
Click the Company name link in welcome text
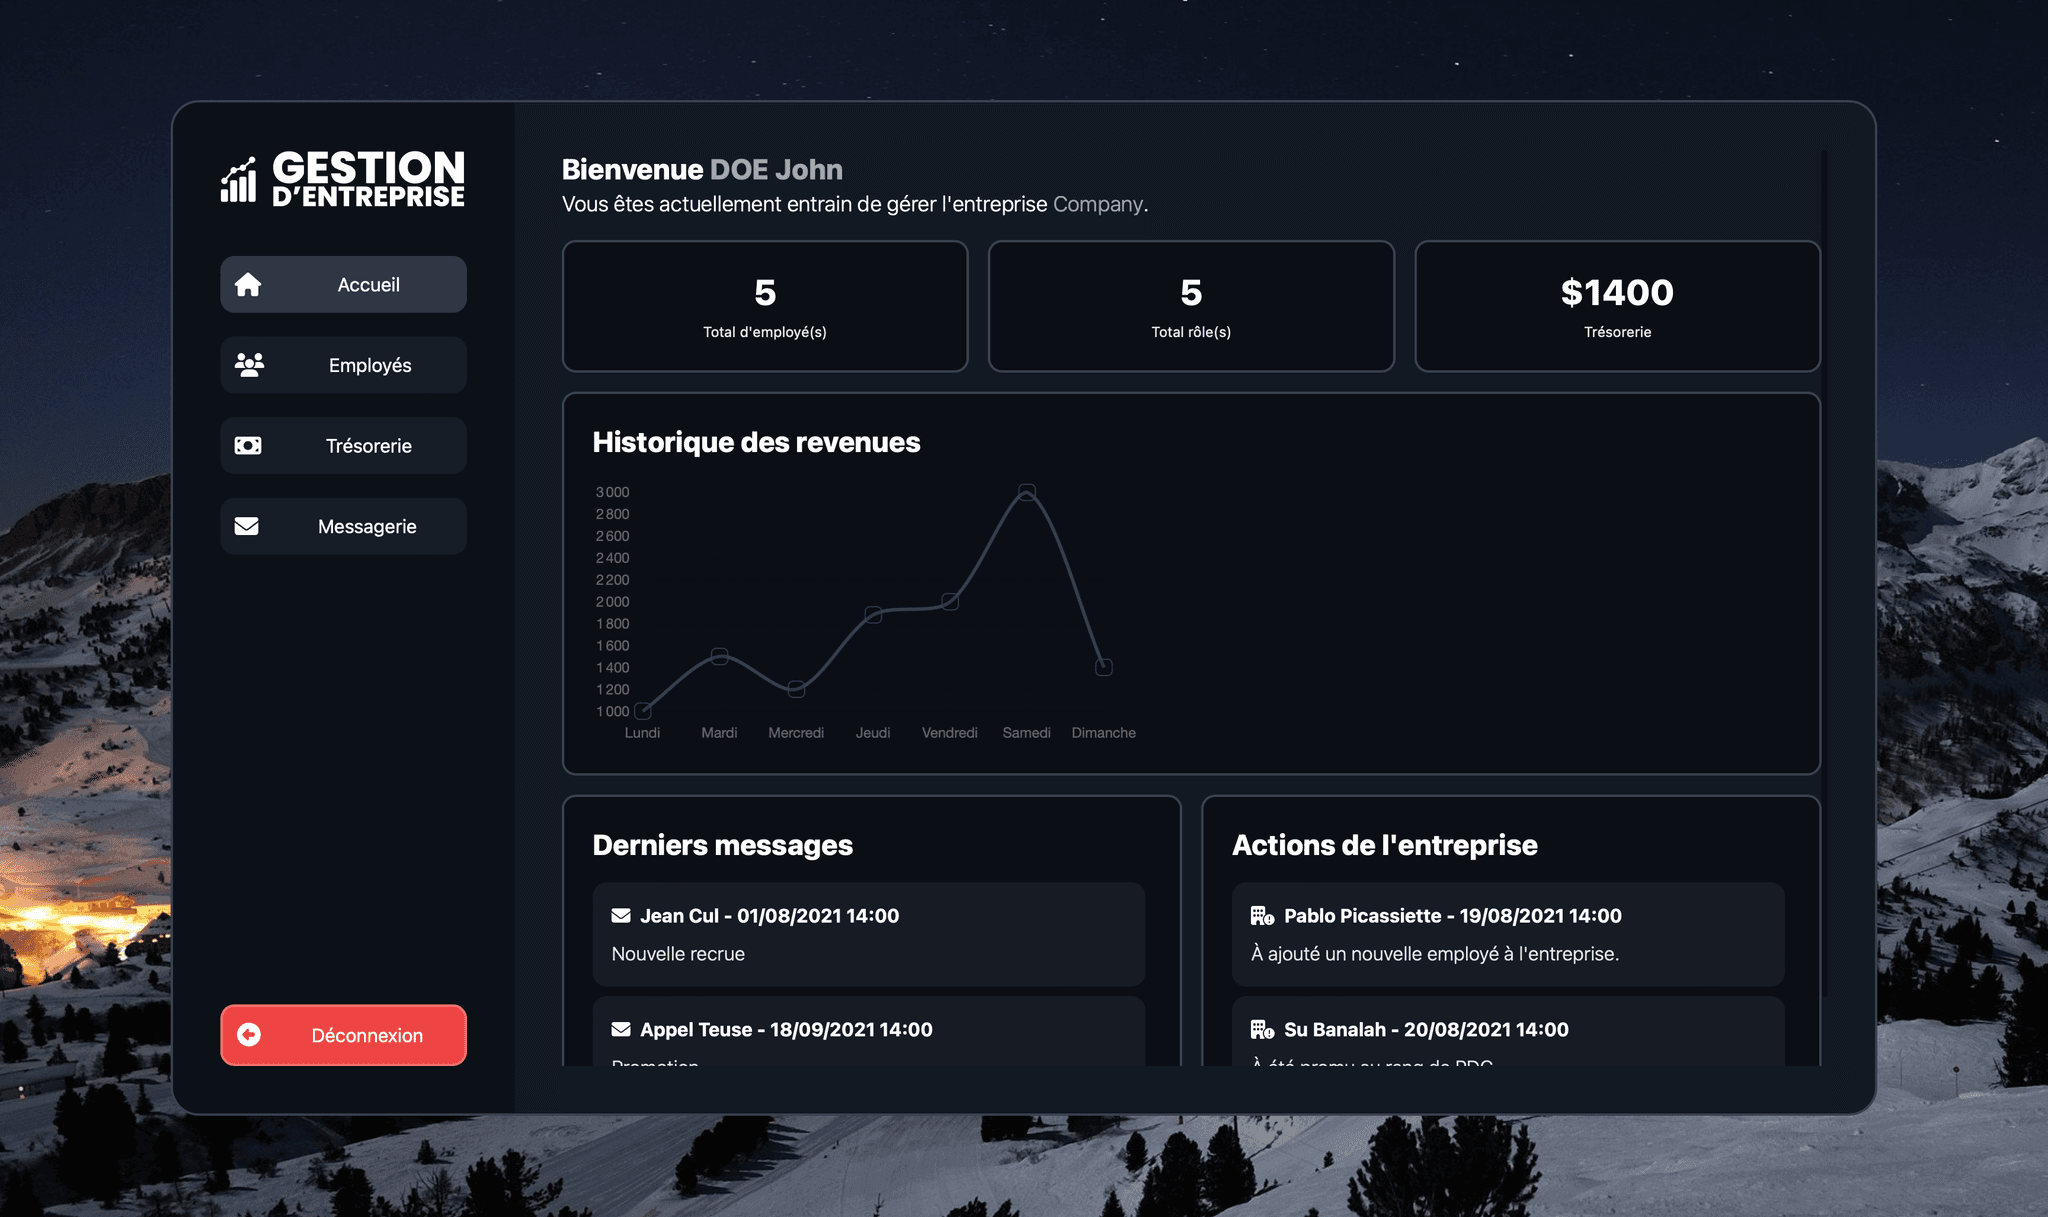click(x=1098, y=204)
